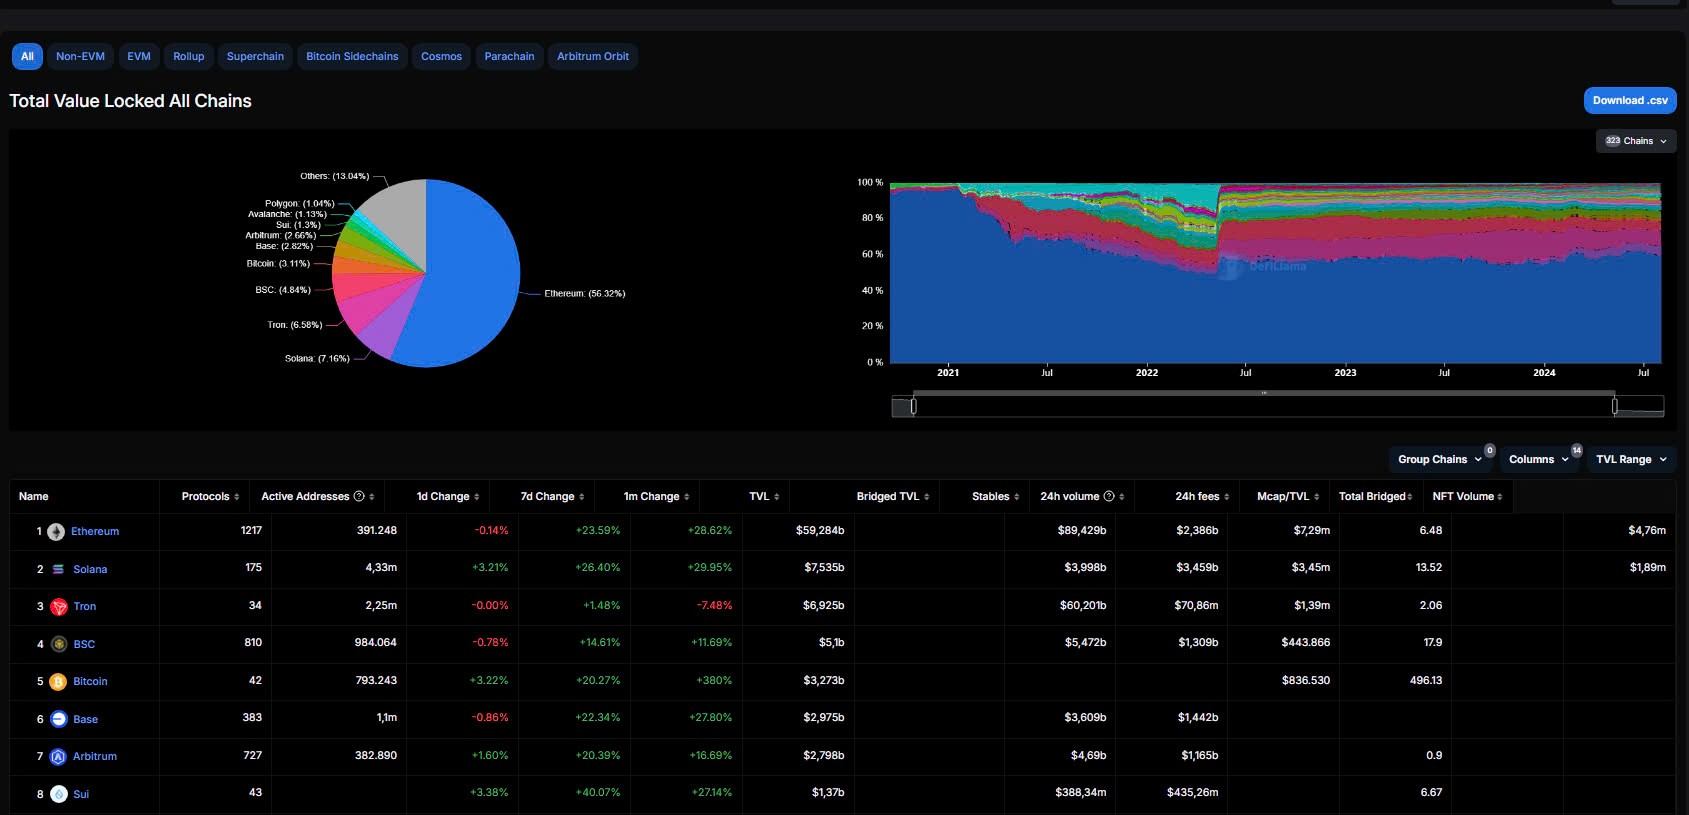The width and height of the screenshot is (1689, 815).
Task: Open the Arbitrum Orbit tab
Action: [593, 56]
